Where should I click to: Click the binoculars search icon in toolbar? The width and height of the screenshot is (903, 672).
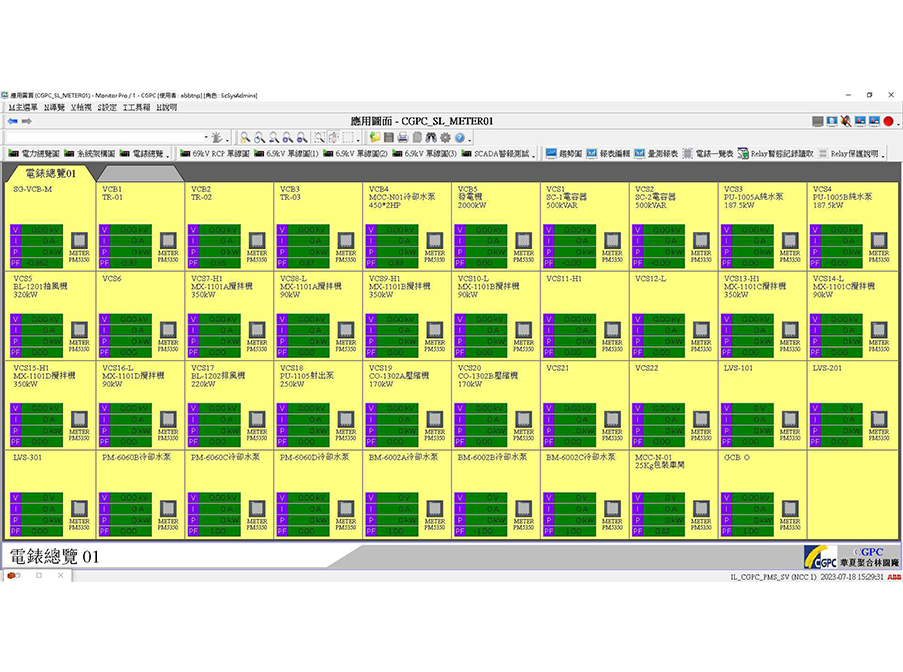[431, 137]
